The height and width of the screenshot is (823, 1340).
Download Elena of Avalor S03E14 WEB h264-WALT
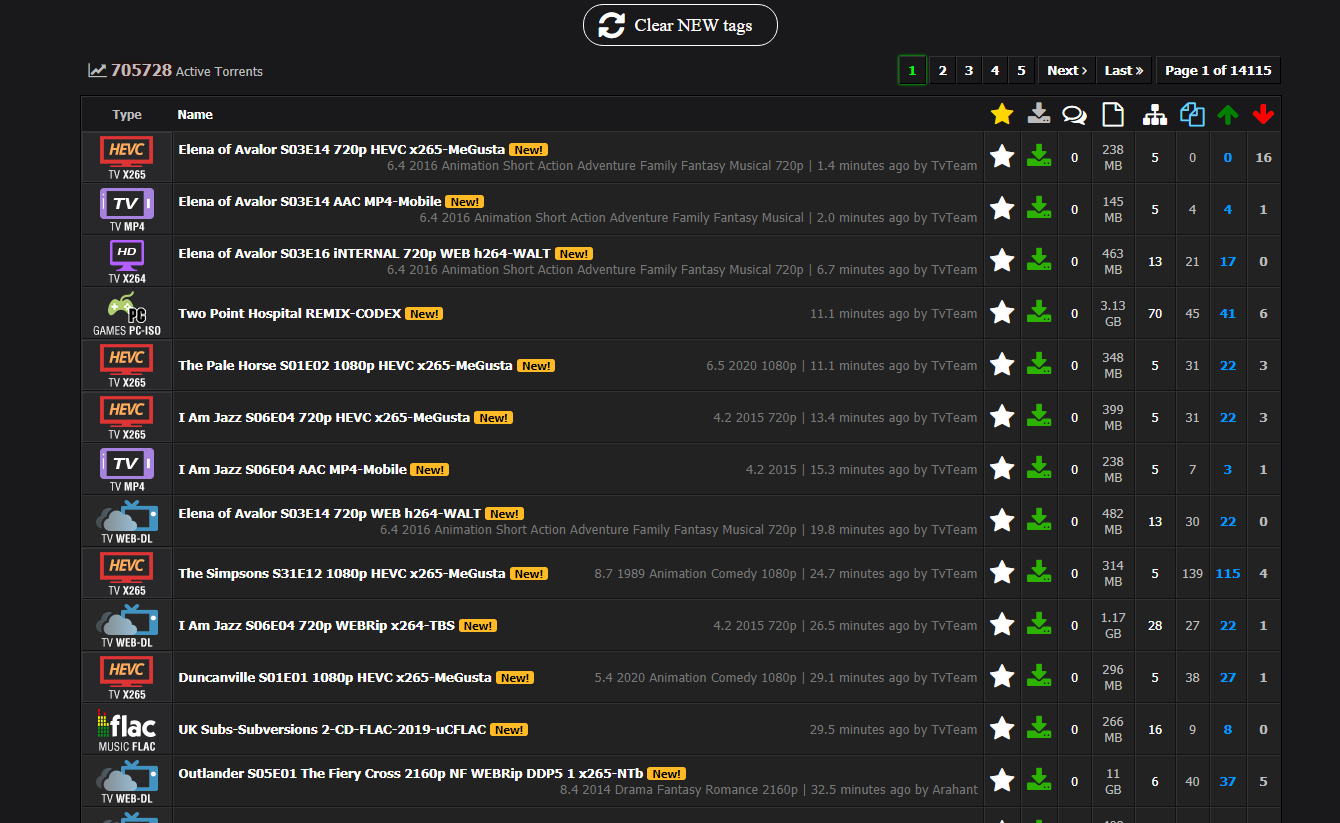(x=1039, y=520)
